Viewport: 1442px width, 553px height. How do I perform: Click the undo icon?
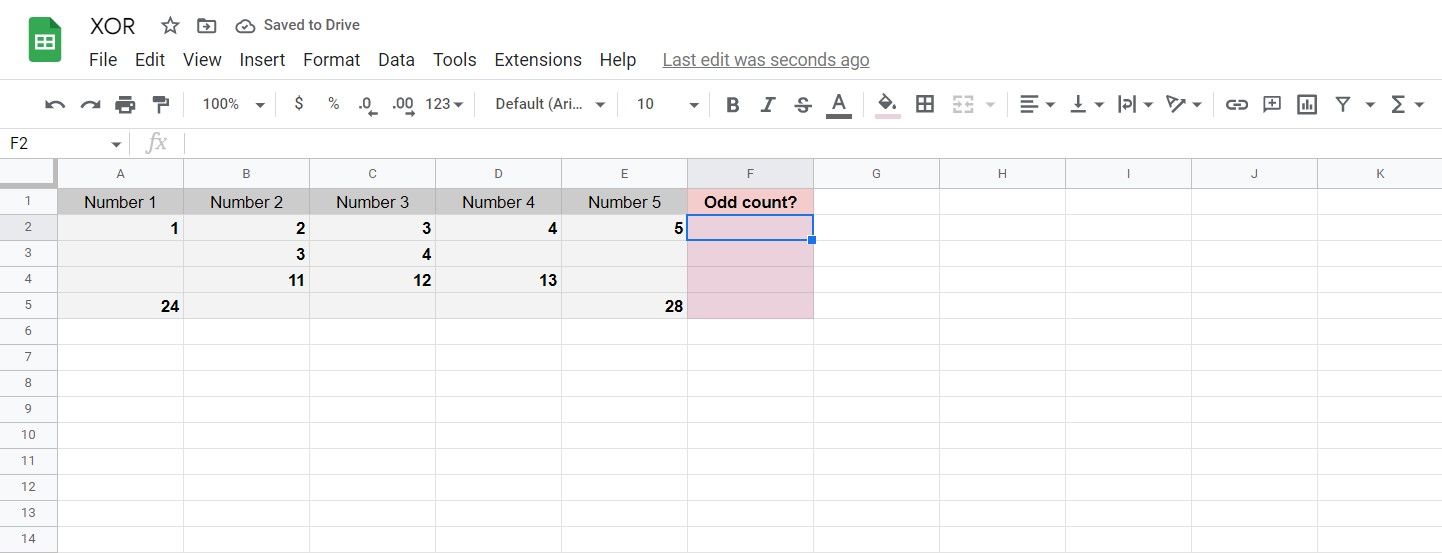coord(56,104)
